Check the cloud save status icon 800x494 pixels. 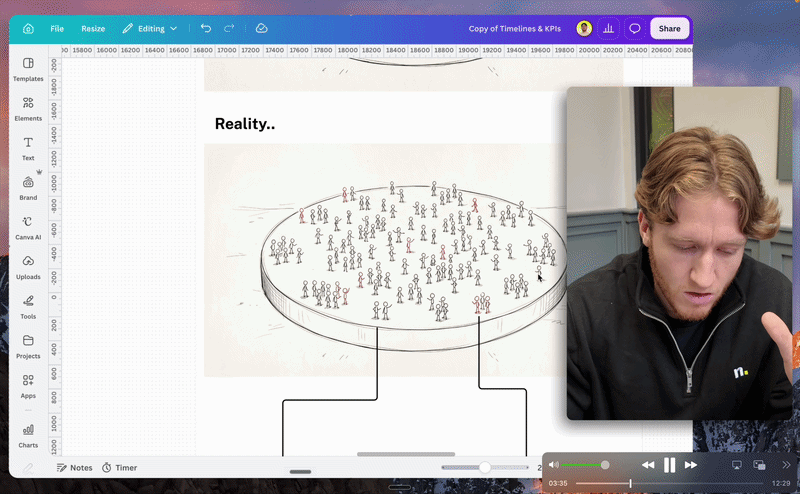[261, 29]
